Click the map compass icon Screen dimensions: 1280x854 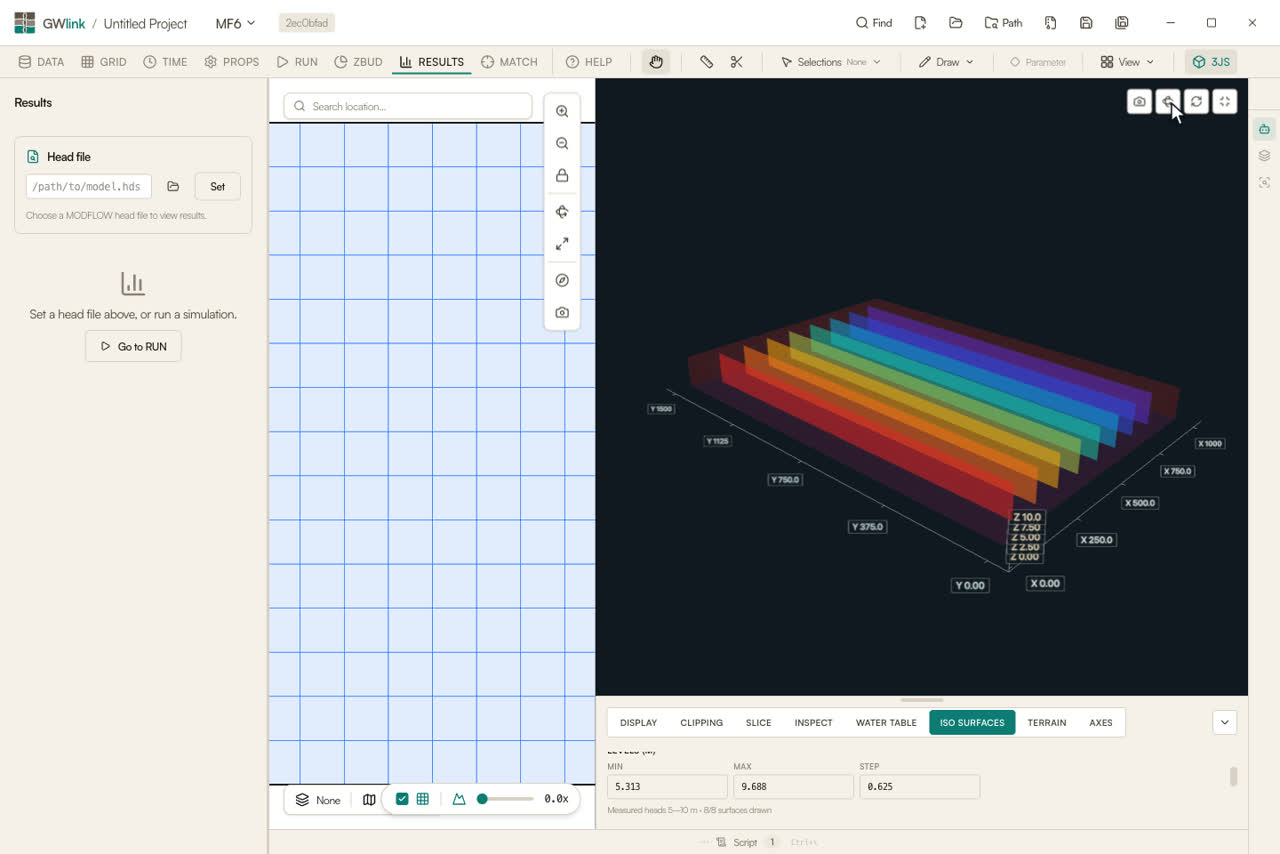pyautogui.click(x=562, y=280)
